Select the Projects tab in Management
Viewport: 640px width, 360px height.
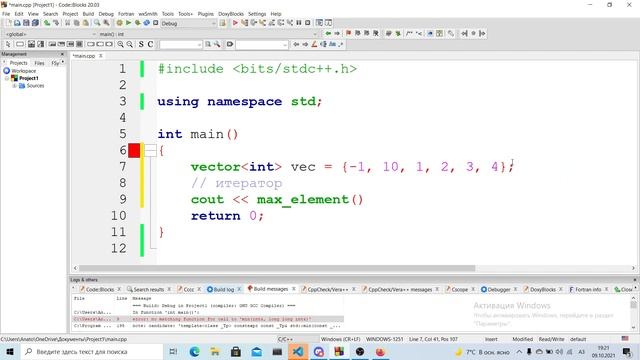[x=18, y=63]
